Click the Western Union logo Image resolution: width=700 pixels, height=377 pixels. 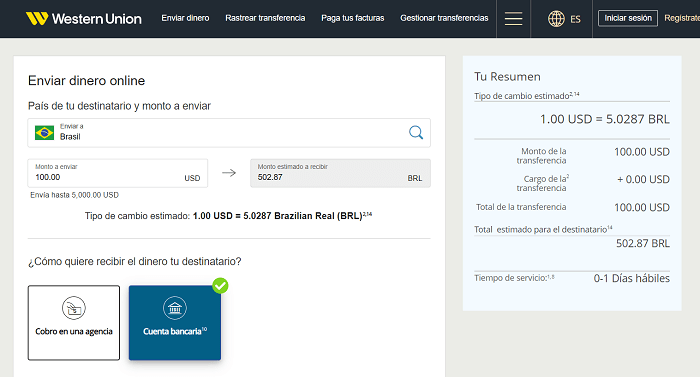click(x=83, y=18)
